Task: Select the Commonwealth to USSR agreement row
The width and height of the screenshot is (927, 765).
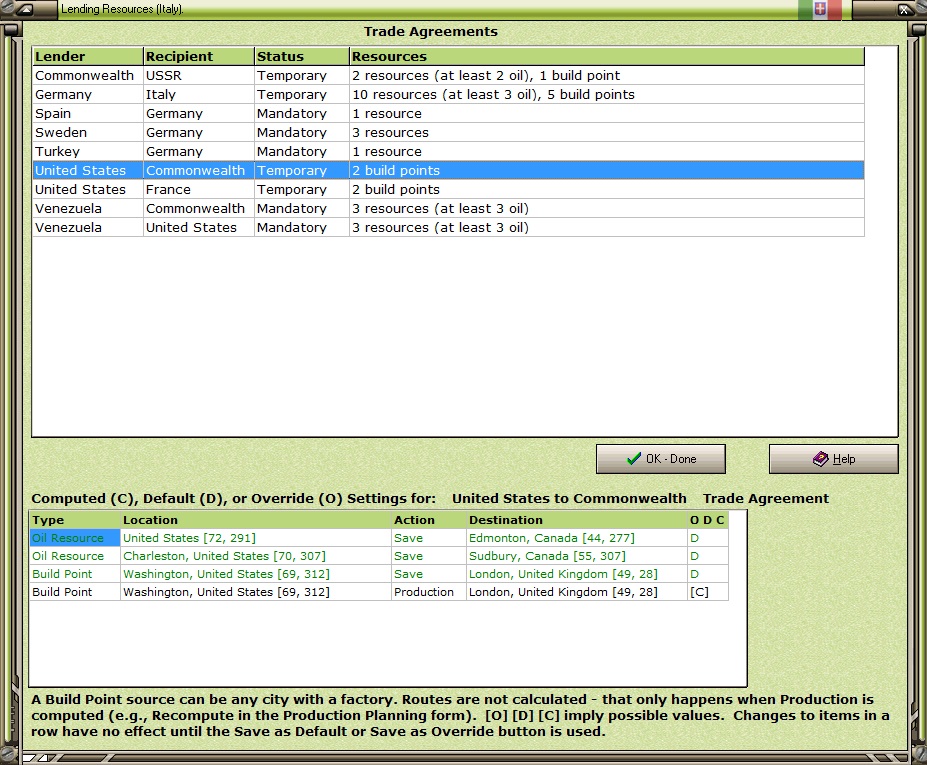Action: pos(448,75)
